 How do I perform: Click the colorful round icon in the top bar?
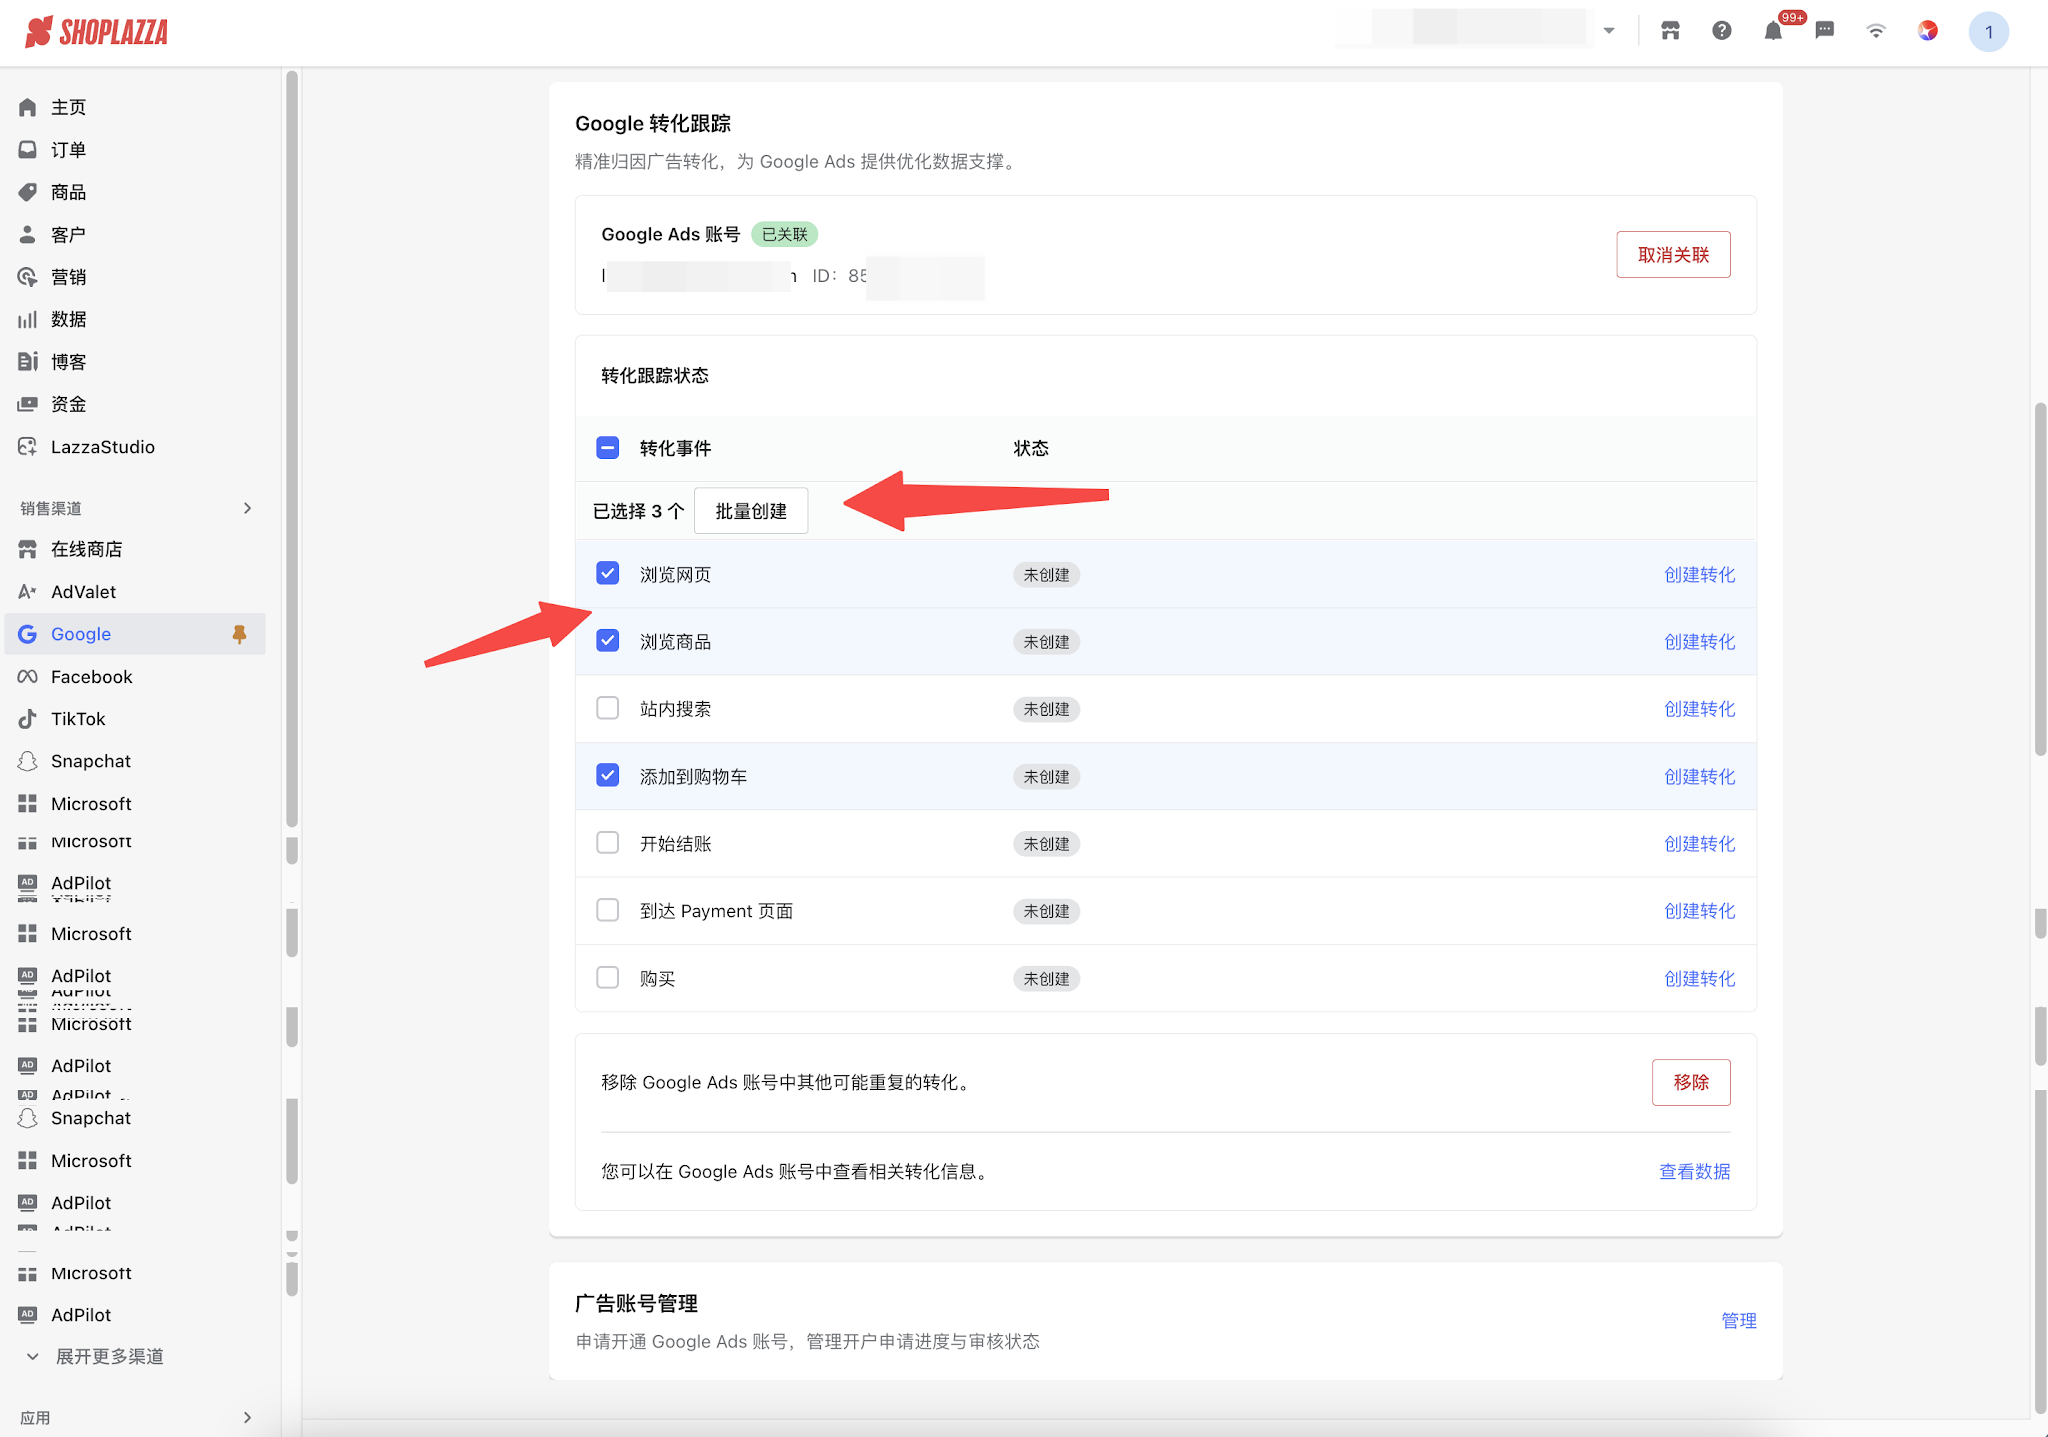pos(1928,31)
